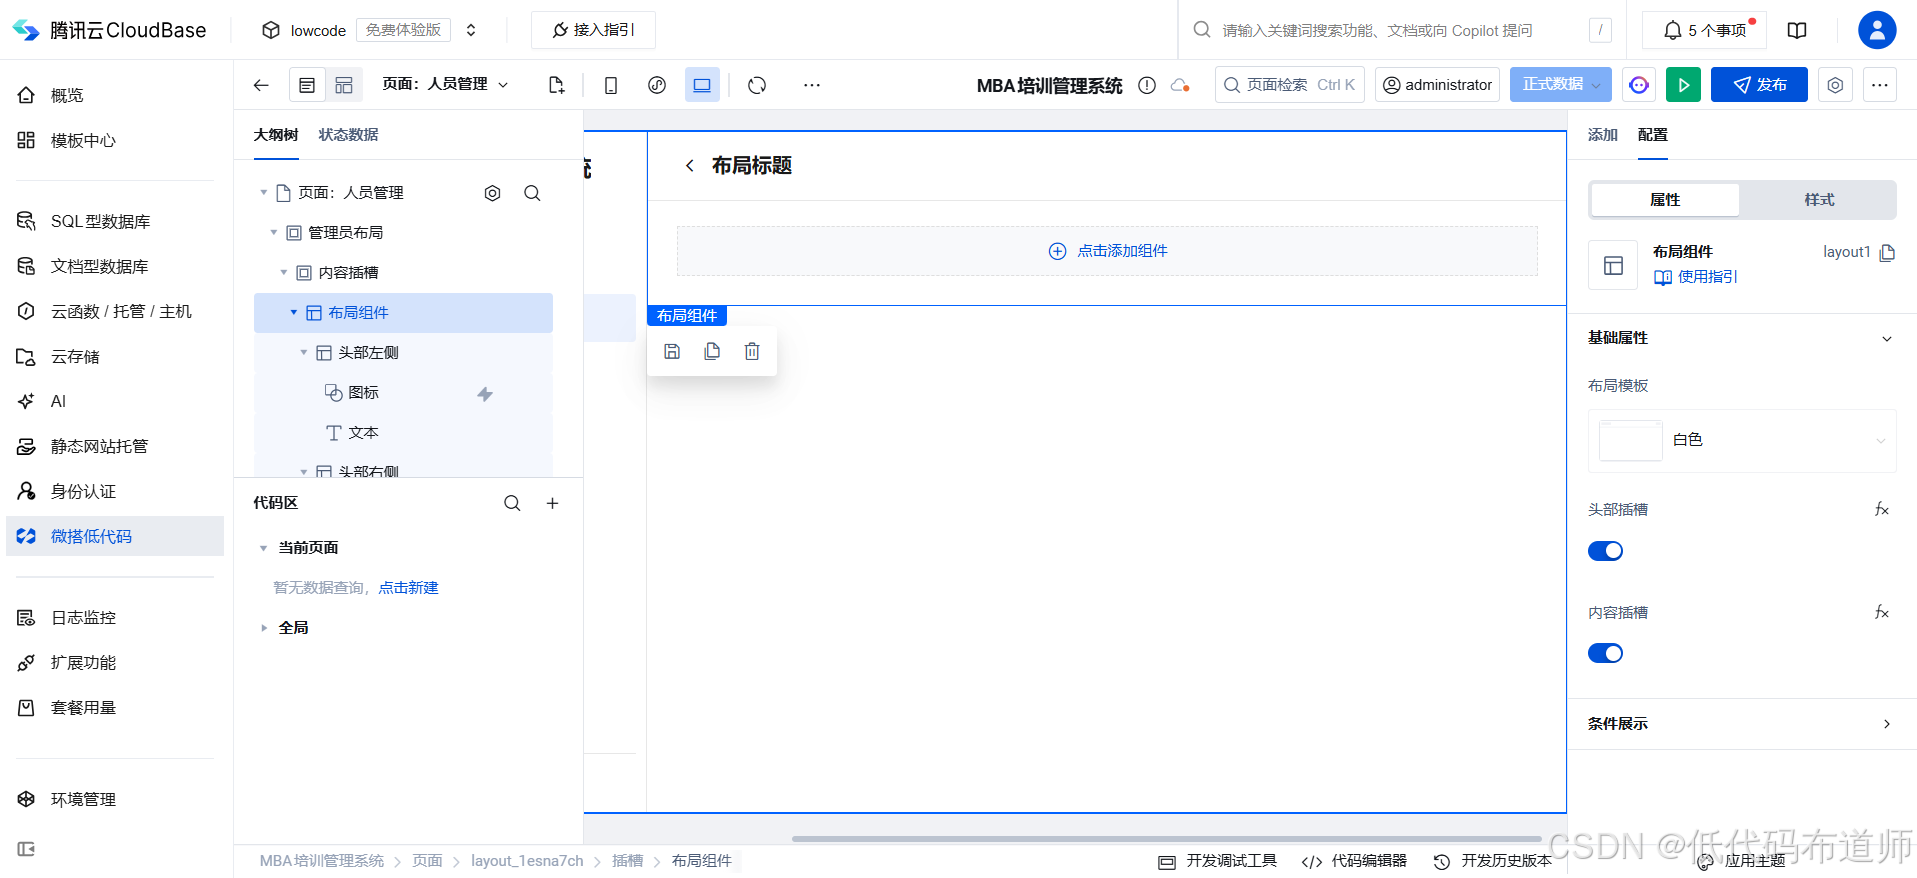This screenshot has width=1917, height=878.
Task: Open the Copilot assistant icon
Action: point(1639,85)
